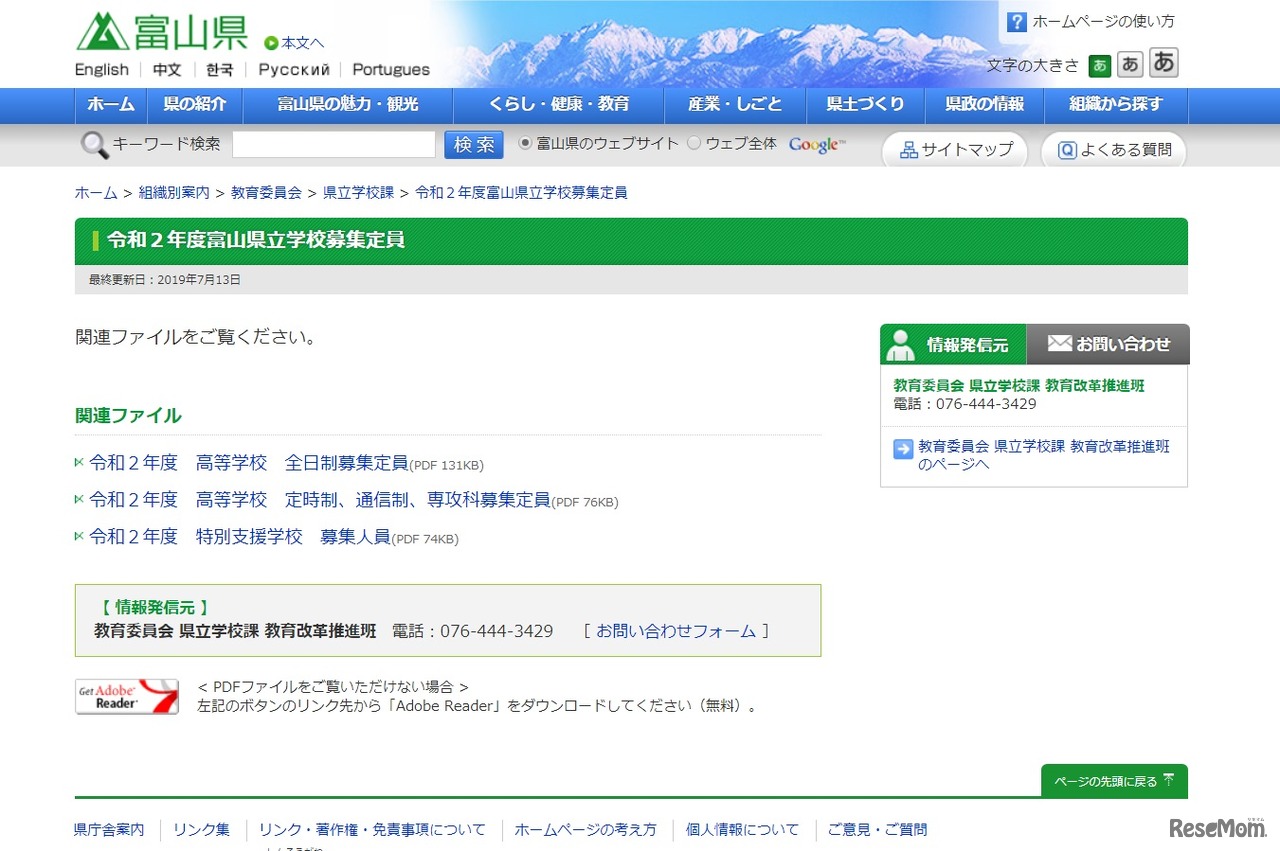Click PDF arrow icon before 特別支援学校 link
The height and width of the screenshot is (851, 1280).
79,536
